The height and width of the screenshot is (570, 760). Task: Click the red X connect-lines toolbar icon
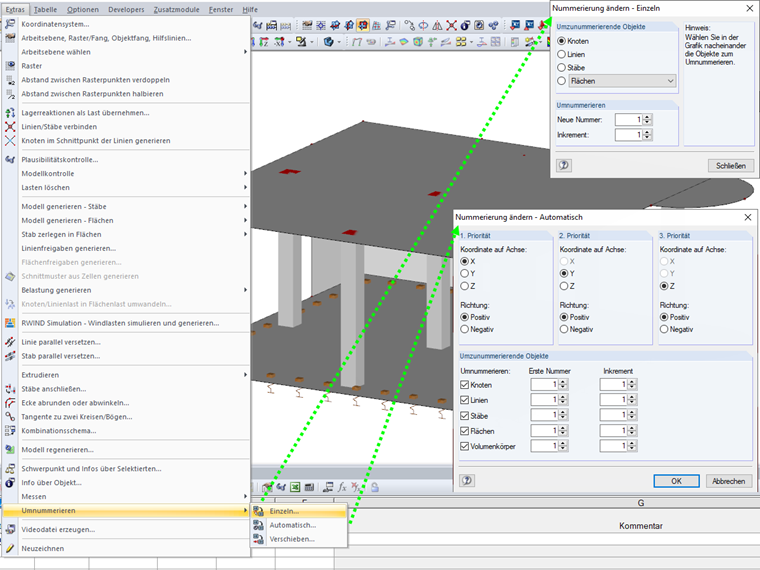(x=451, y=25)
